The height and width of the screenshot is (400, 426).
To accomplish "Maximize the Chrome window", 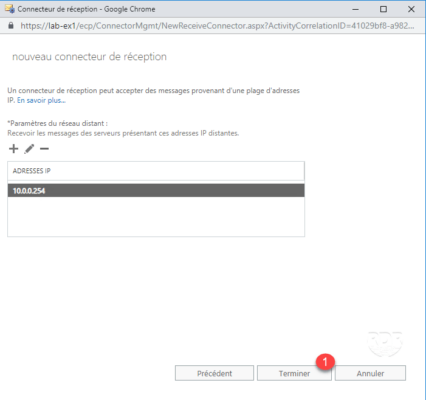I will [383, 9].
